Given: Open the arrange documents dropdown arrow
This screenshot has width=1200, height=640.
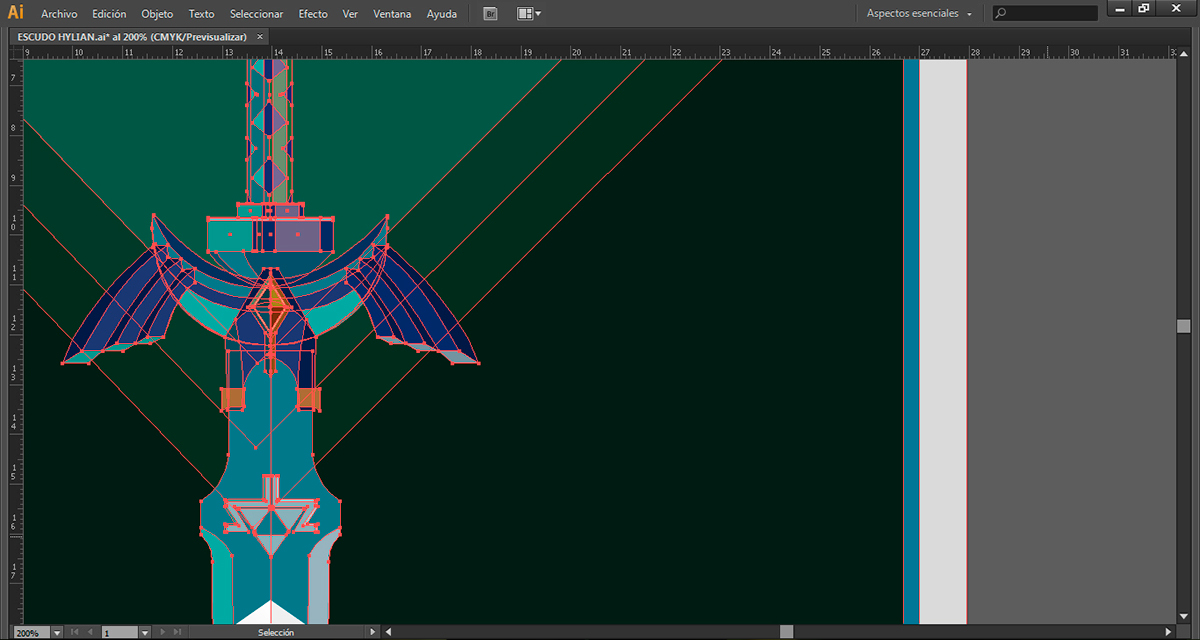Looking at the screenshot, I should click(x=538, y=13).
